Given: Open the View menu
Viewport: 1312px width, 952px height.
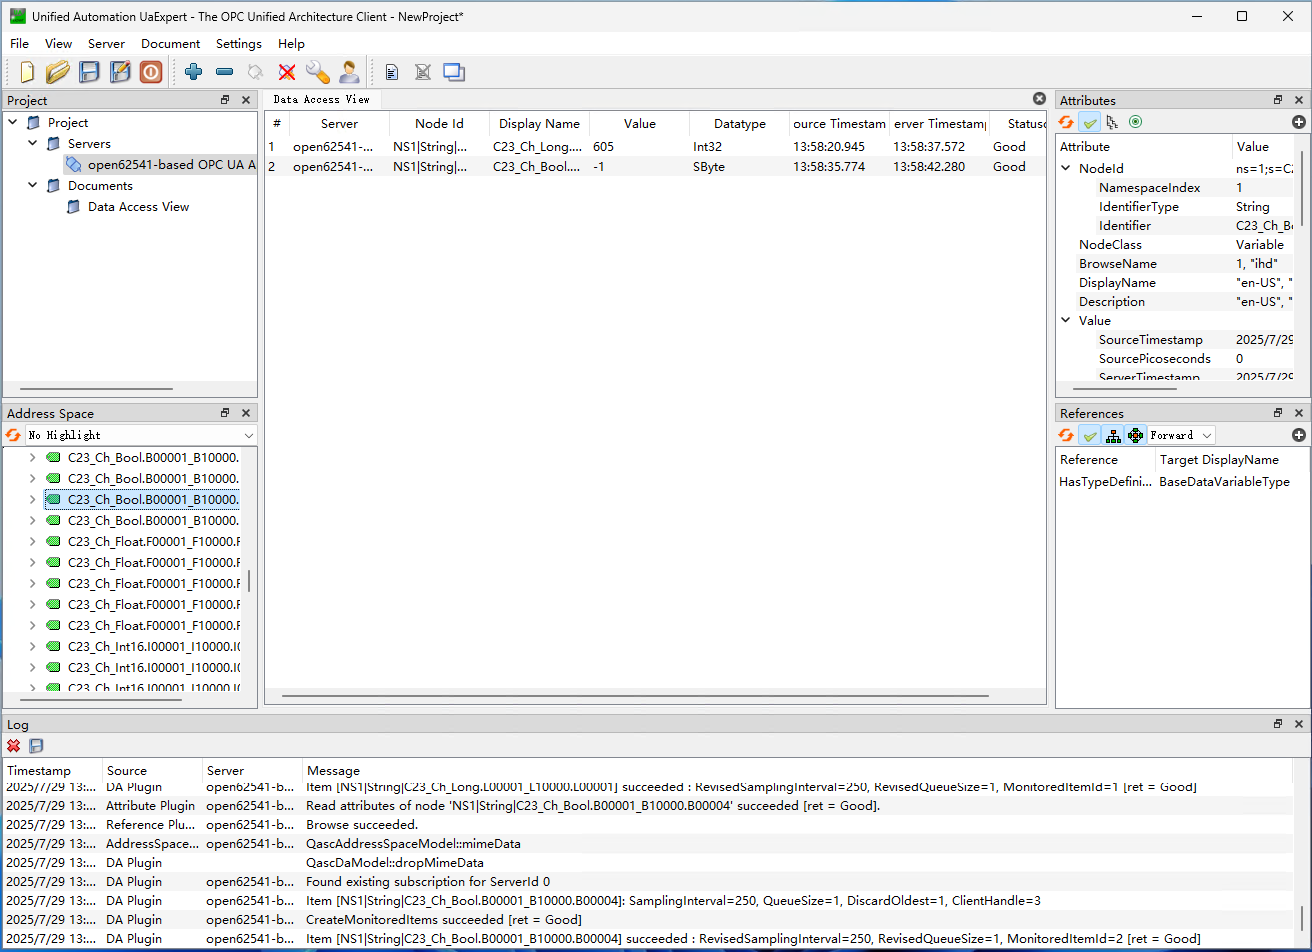Looking at the screenshot, I should pos(58,44).
